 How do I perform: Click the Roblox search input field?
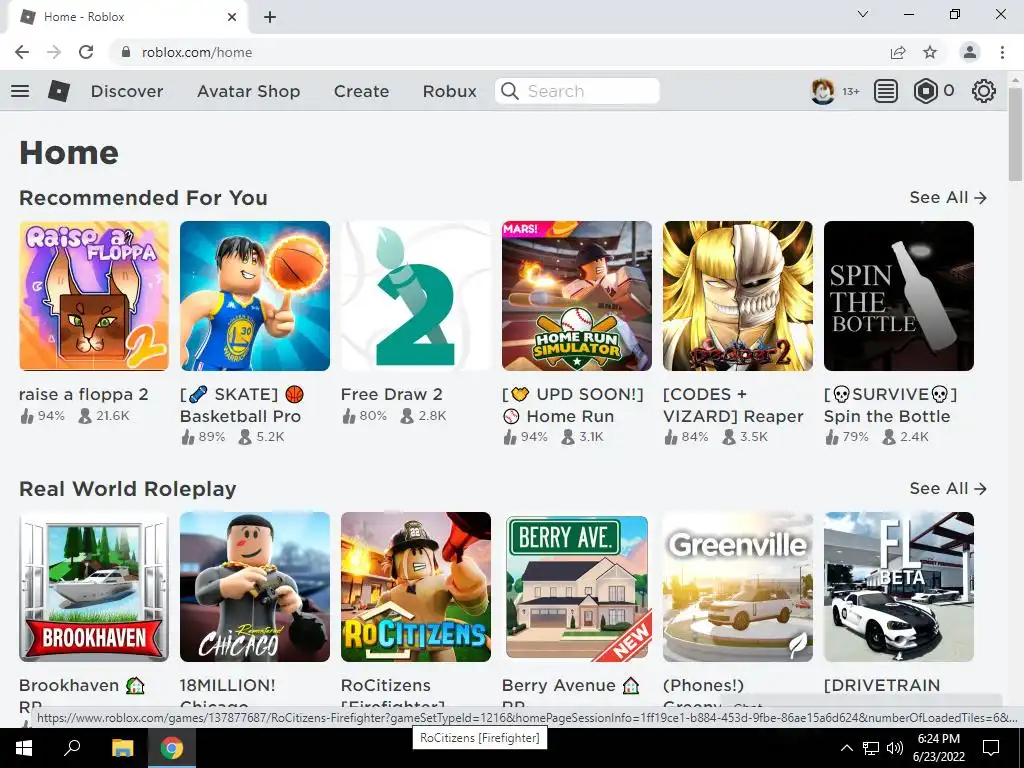tap(577, 91)
